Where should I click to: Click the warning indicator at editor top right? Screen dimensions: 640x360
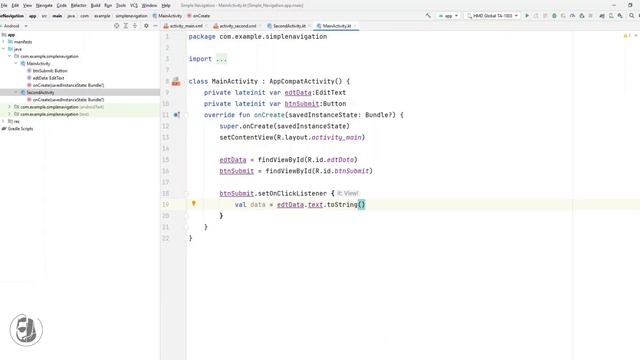[x=627, y=36]
